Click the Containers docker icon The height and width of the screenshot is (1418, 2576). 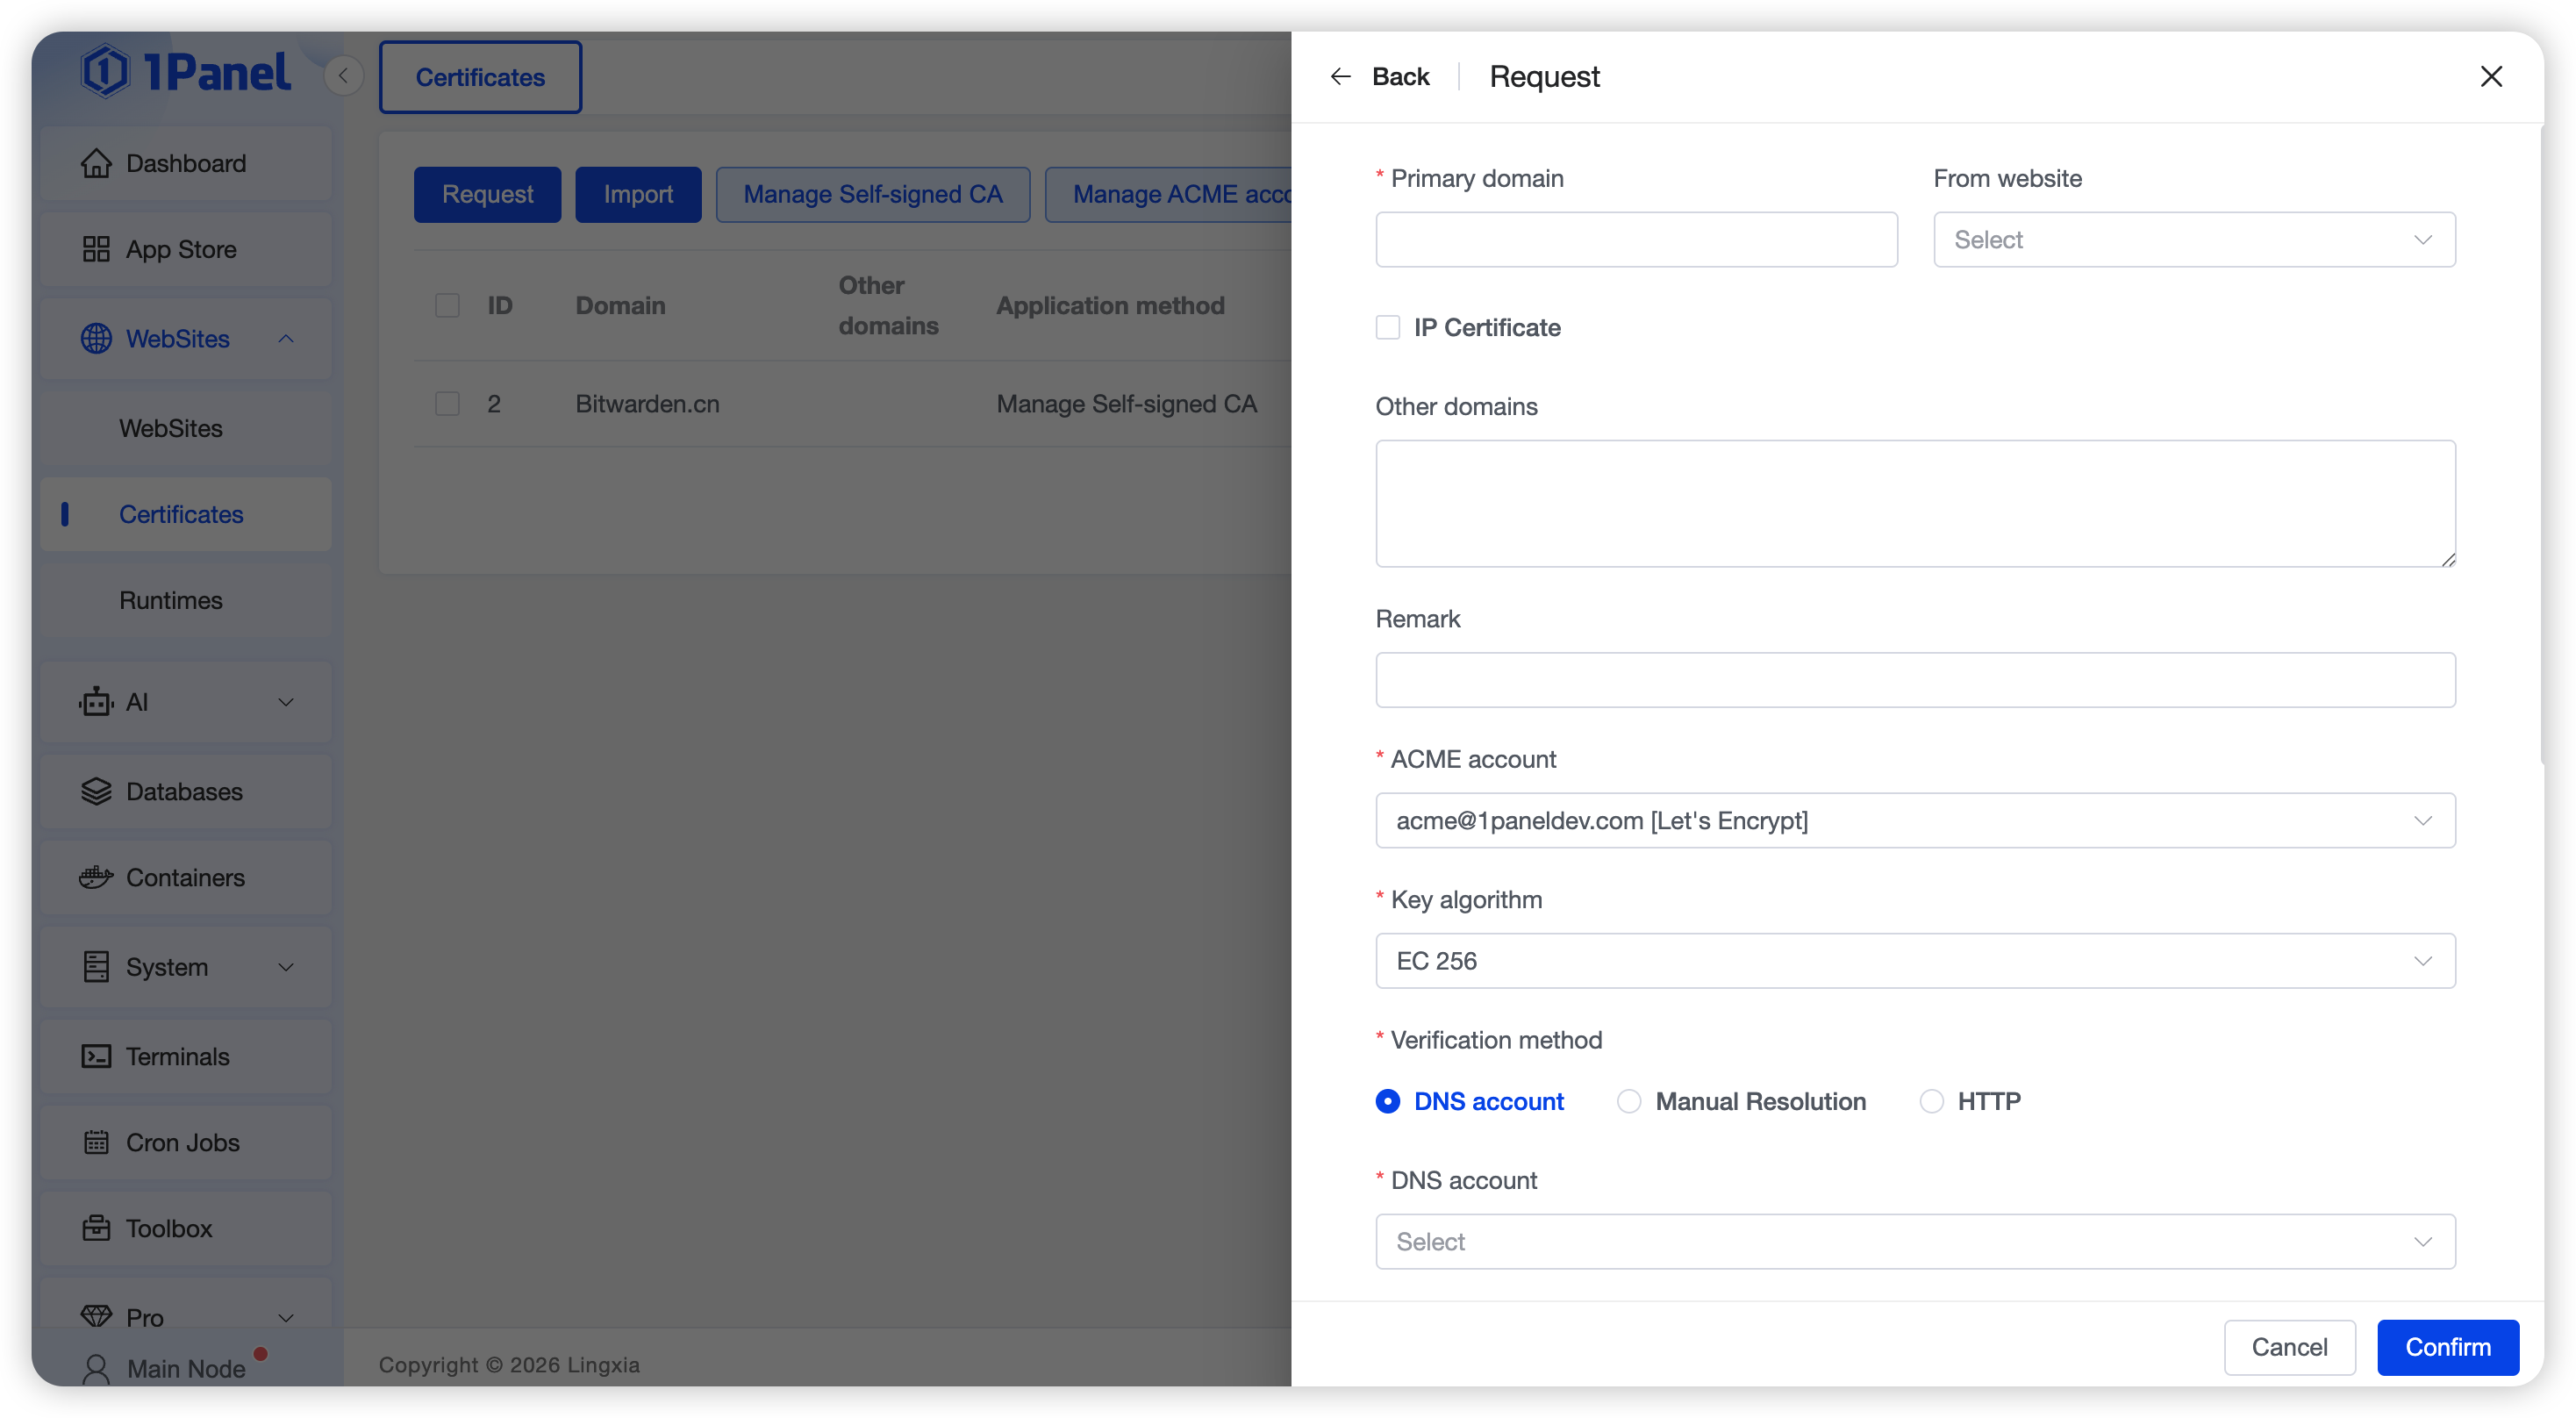96,877
